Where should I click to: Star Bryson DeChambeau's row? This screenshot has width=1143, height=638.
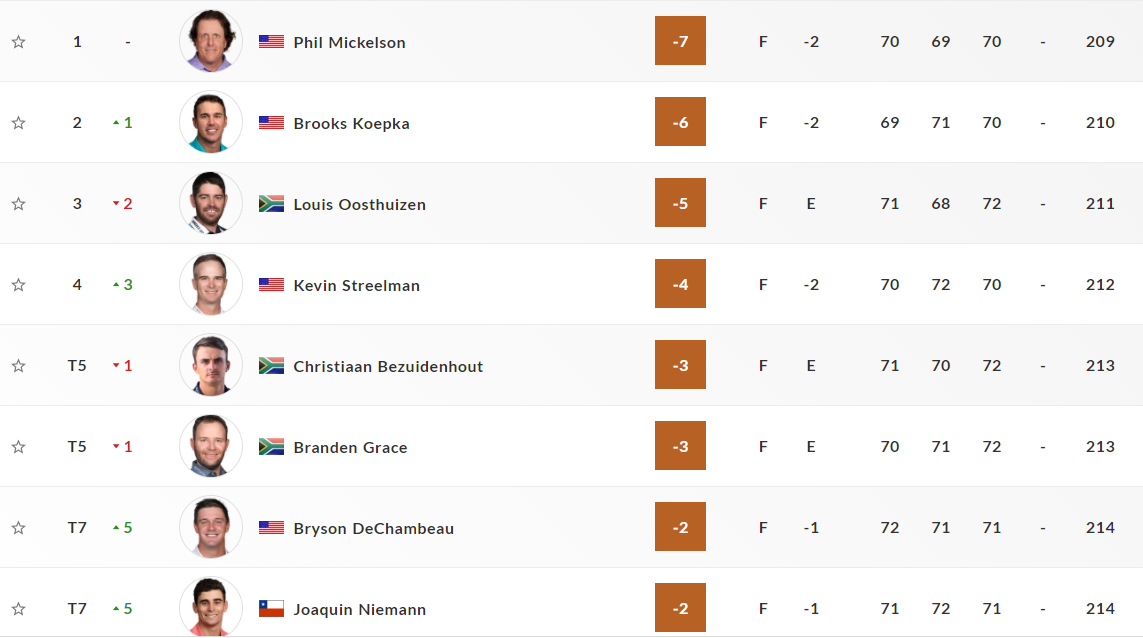coord(18,528)
